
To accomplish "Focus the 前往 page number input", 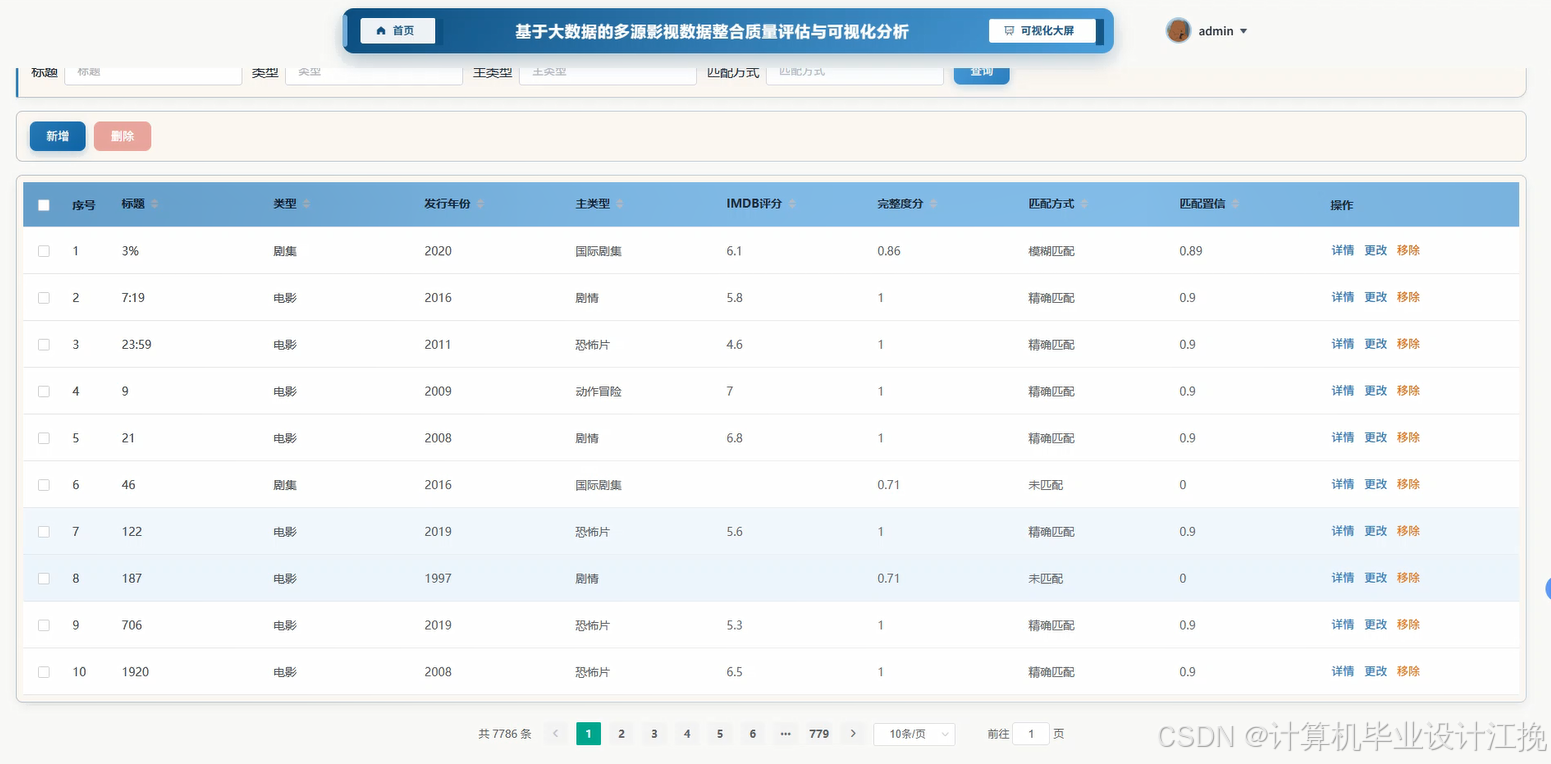I will (1031, 734).
